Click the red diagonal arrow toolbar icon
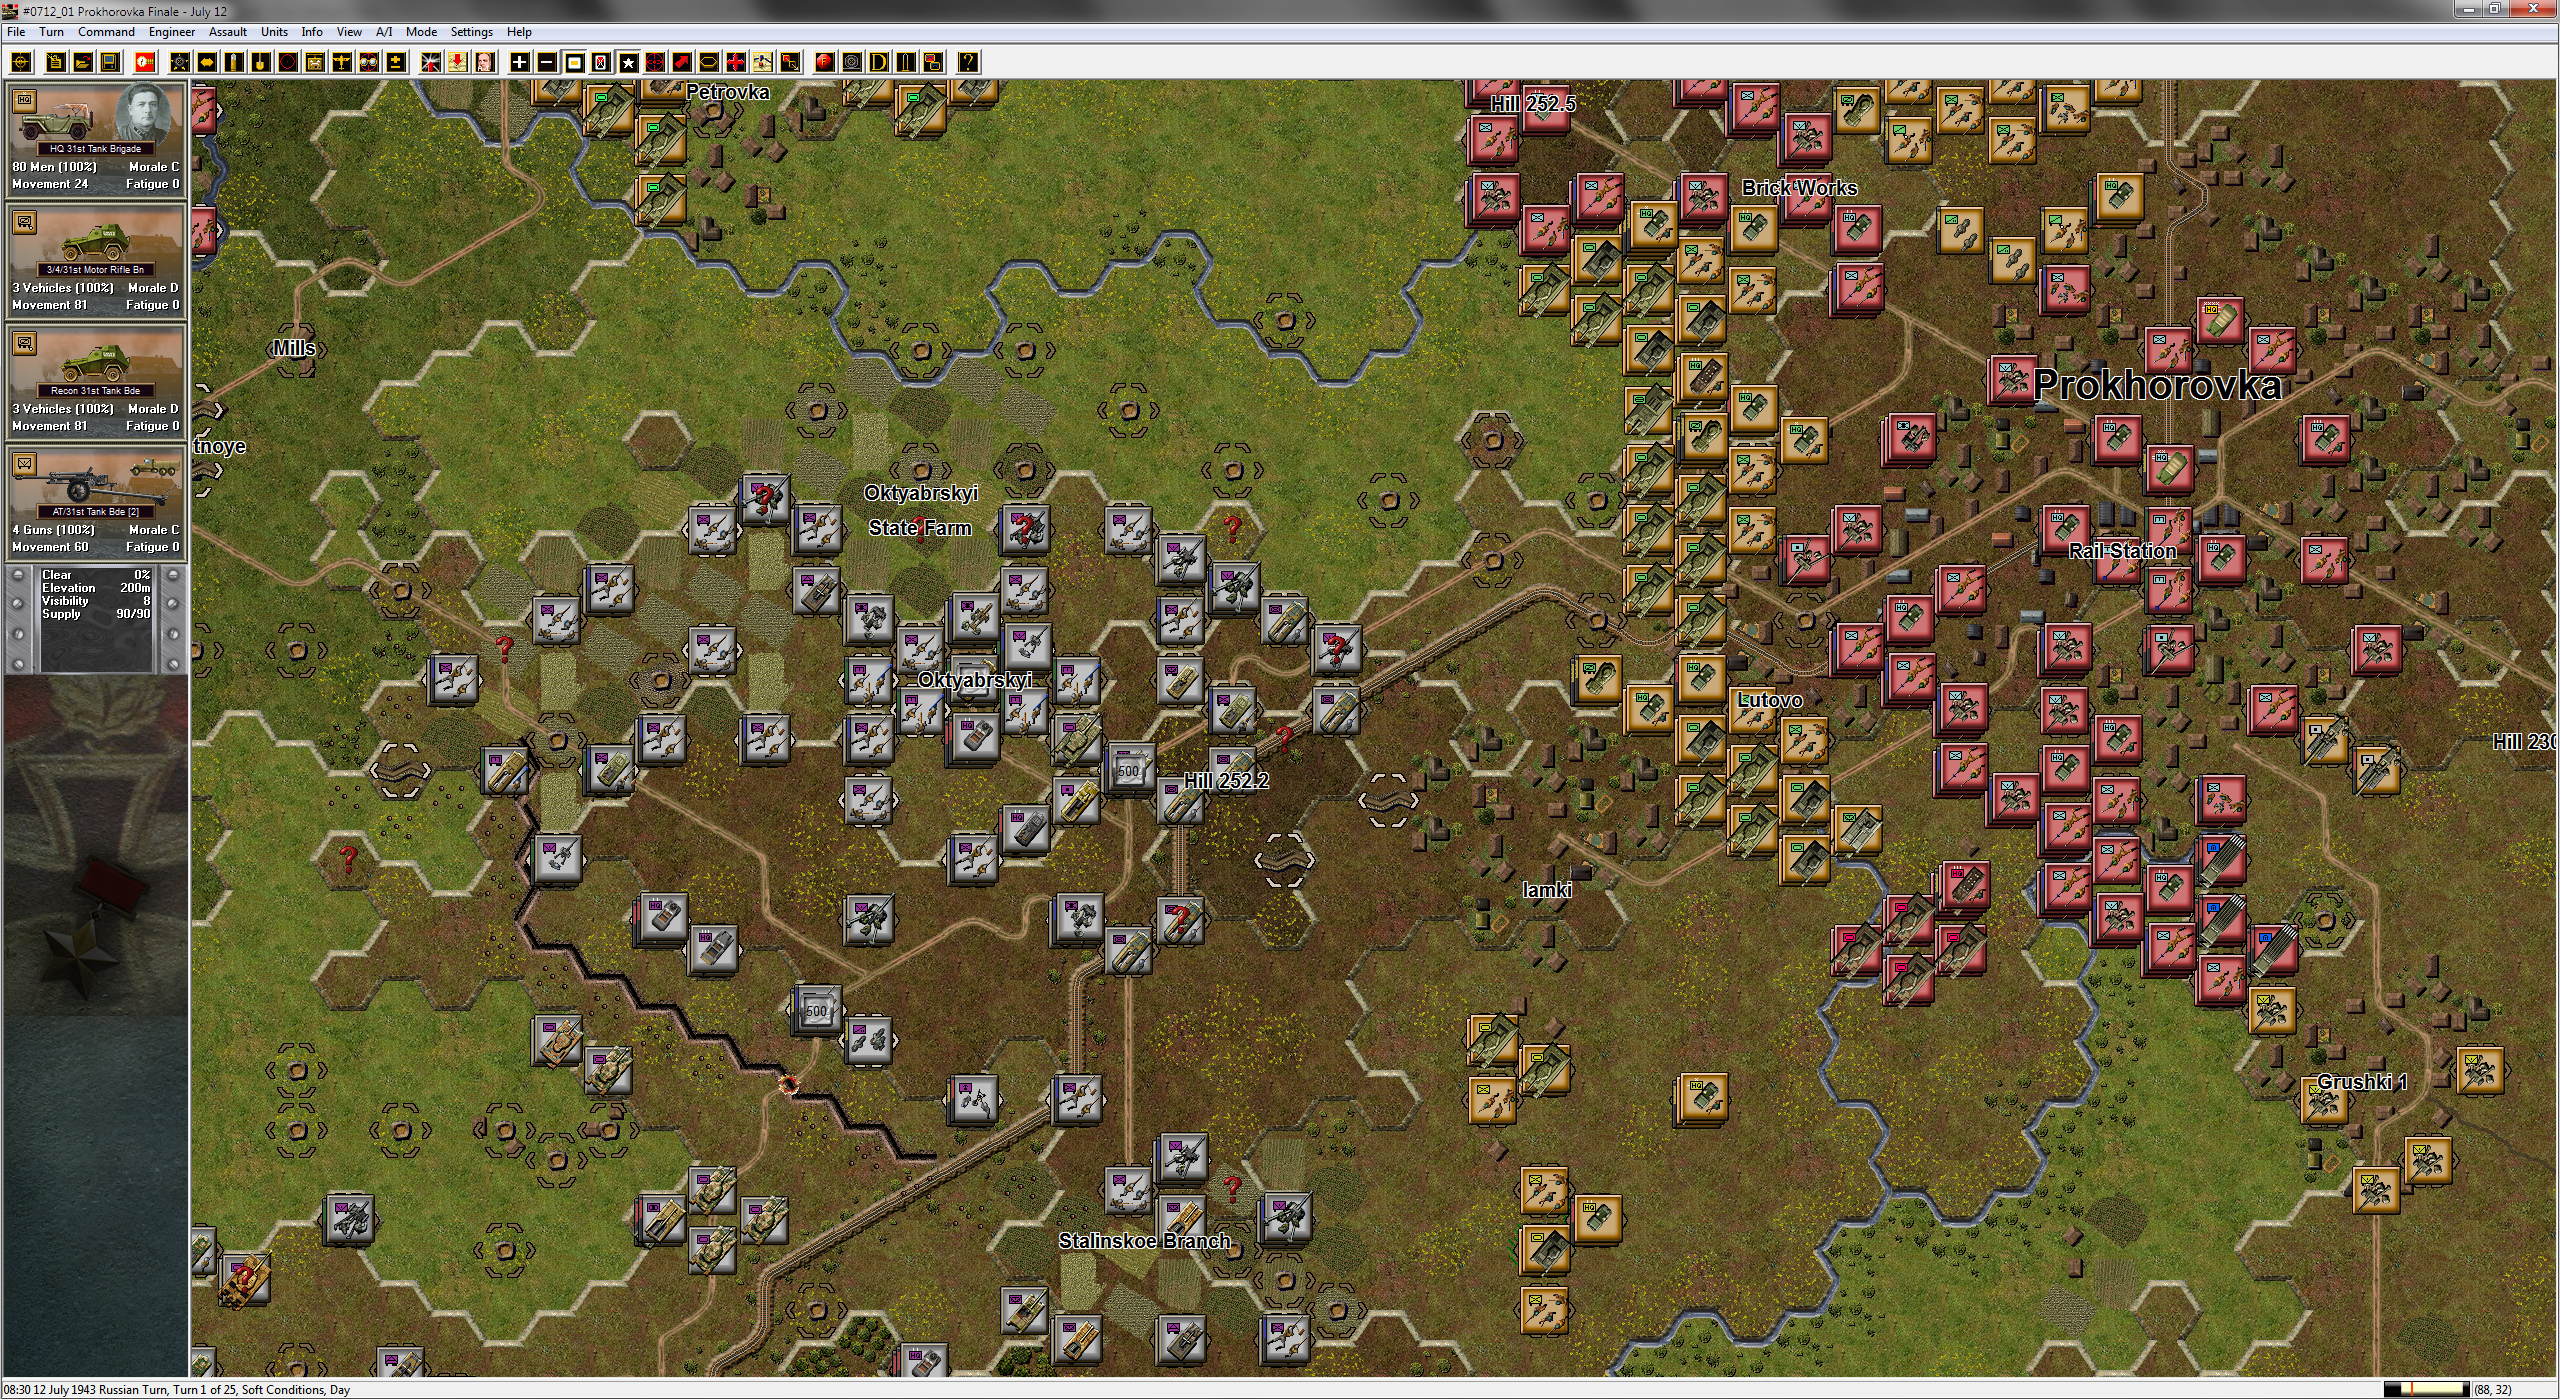The width and height of the screenshot is (2560, 1399). pyautogui.click(x=681, y=62)
